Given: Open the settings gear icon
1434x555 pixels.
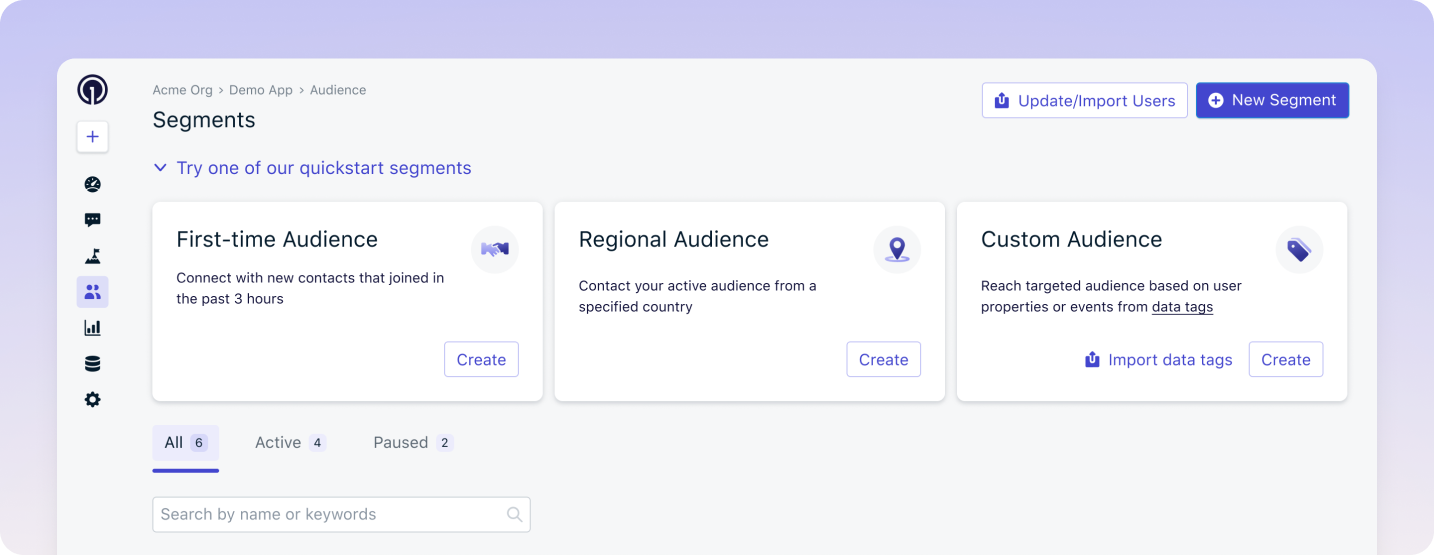Looking at the screenshot, I should point(92,400).
